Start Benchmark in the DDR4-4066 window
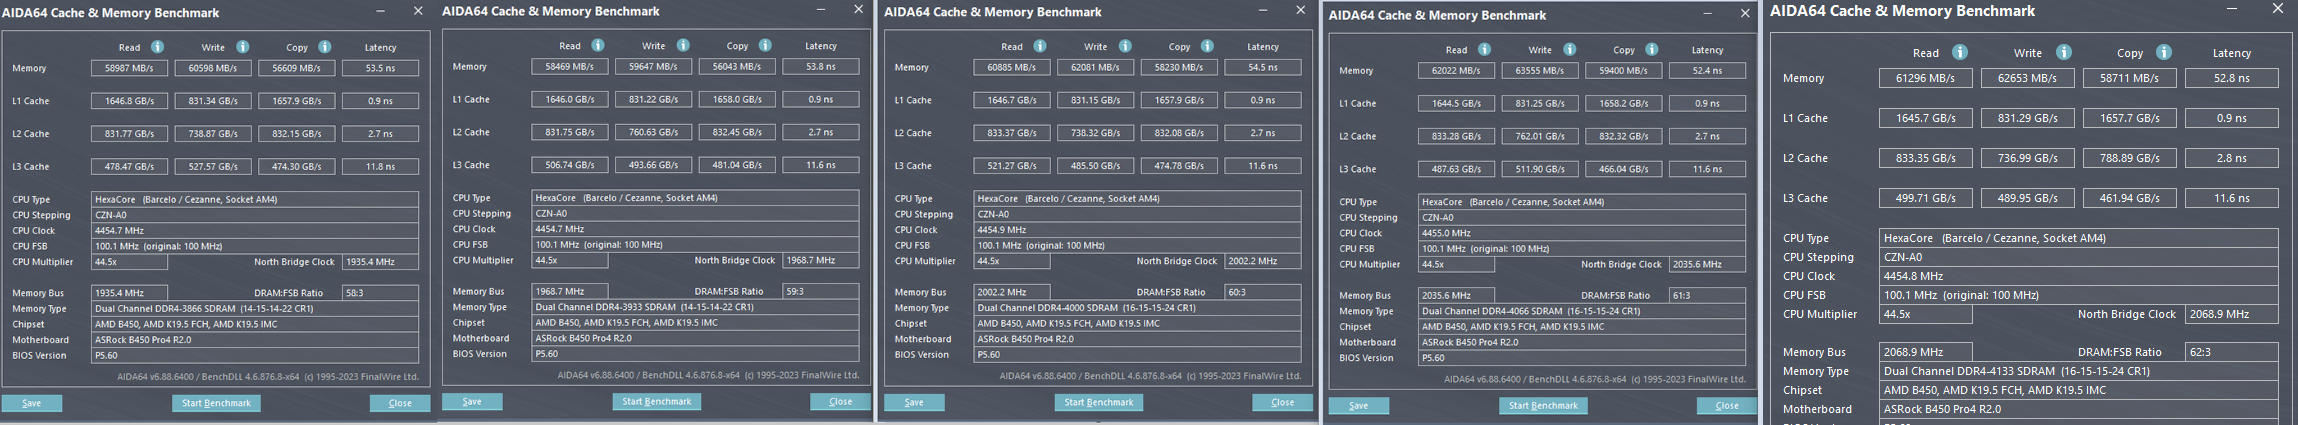 pos(1543,406)
